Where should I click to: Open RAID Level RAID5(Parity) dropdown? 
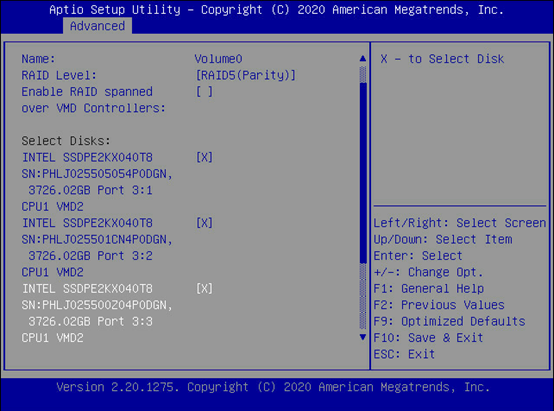246,75
